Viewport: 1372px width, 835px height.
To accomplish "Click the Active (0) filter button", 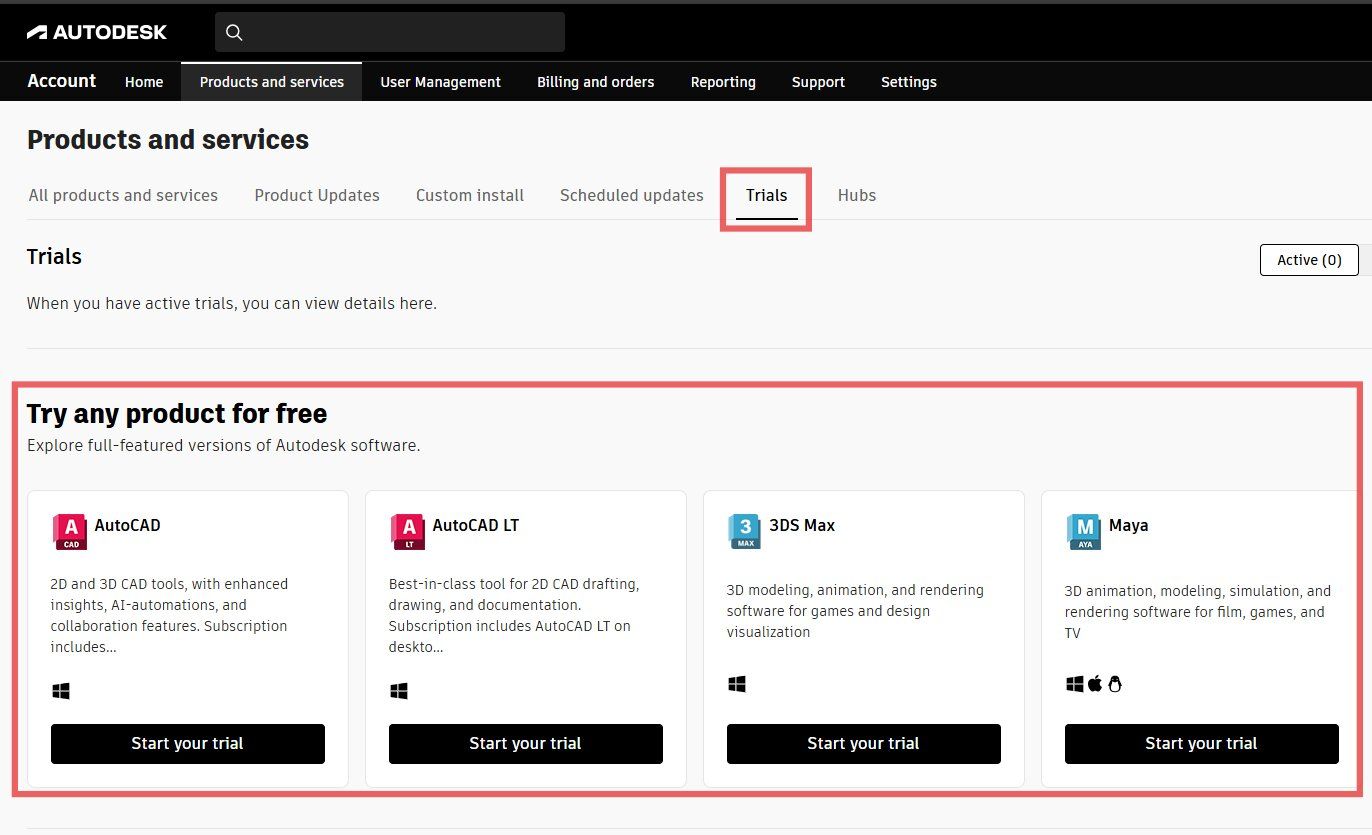I will point(1309,260).
